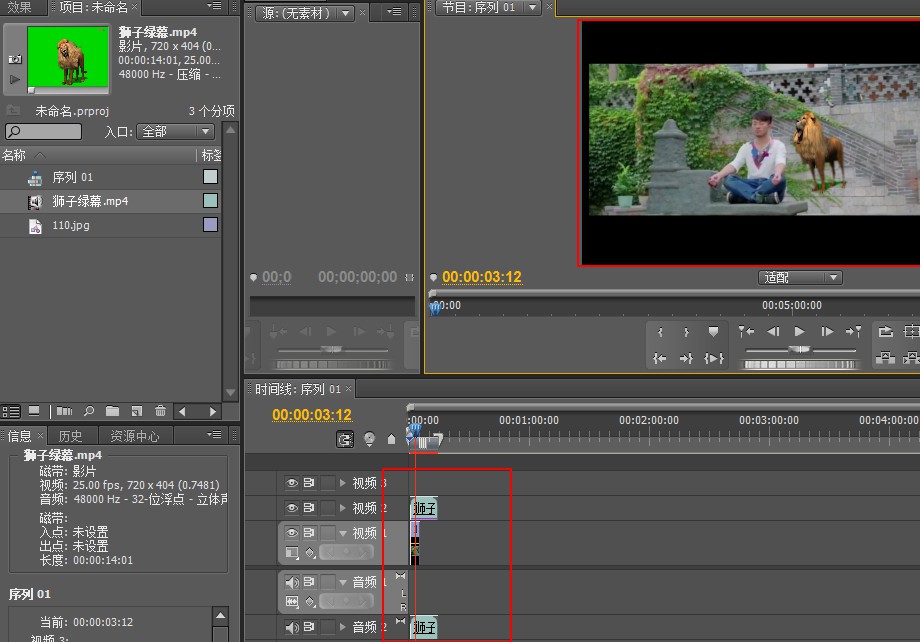This screenshot has height=642, width=920.
Task: Step forward one frame in program monitor
Action: point(827,332)
